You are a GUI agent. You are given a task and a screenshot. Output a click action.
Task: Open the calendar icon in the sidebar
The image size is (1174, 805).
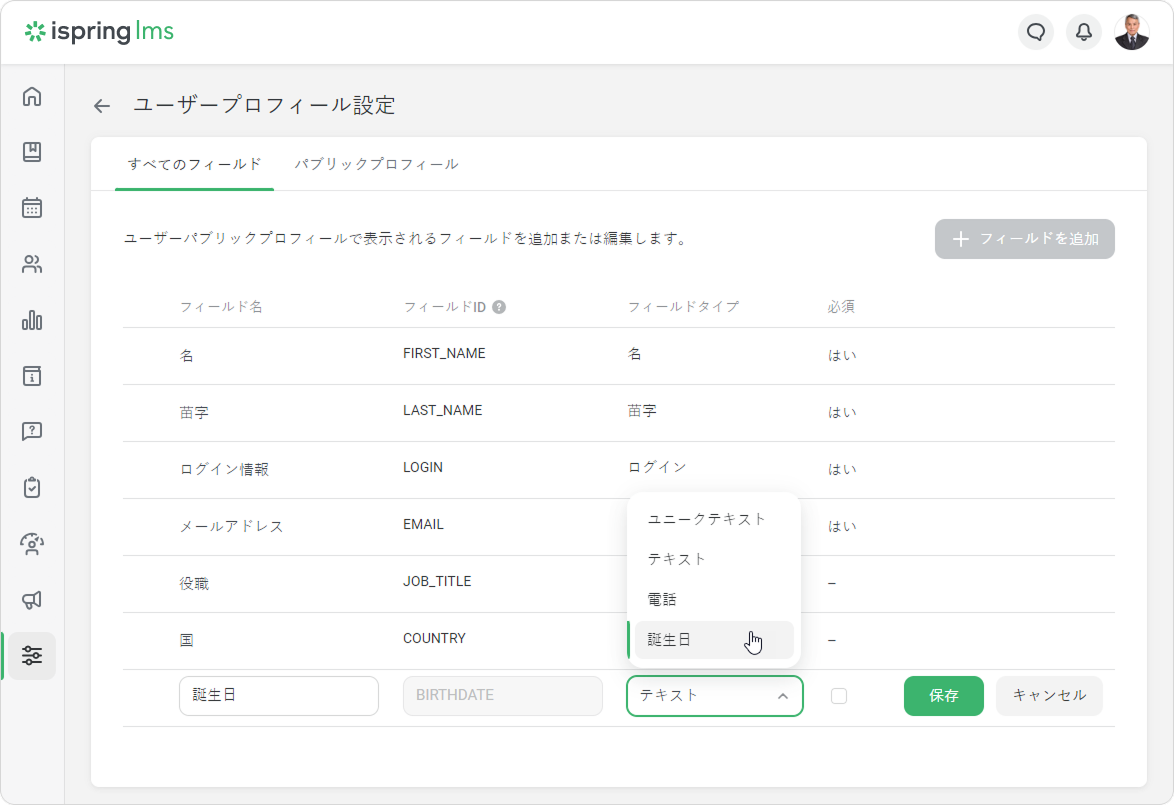32,208
